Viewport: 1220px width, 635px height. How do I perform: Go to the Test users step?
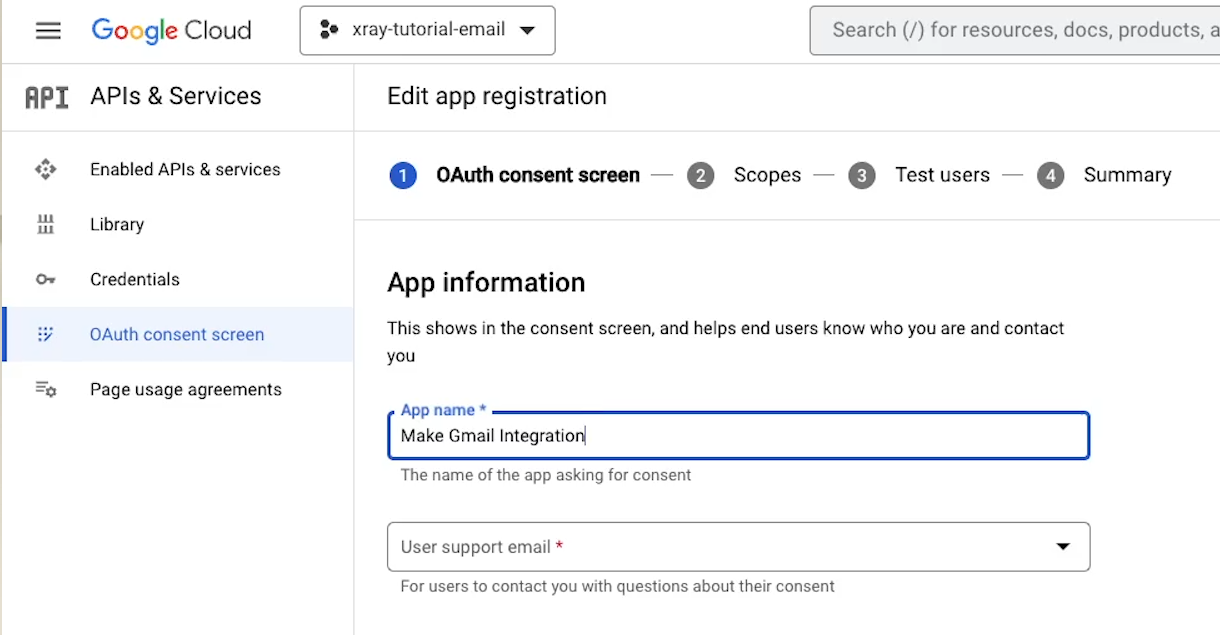pyautogui.click(x=942, y=175)
